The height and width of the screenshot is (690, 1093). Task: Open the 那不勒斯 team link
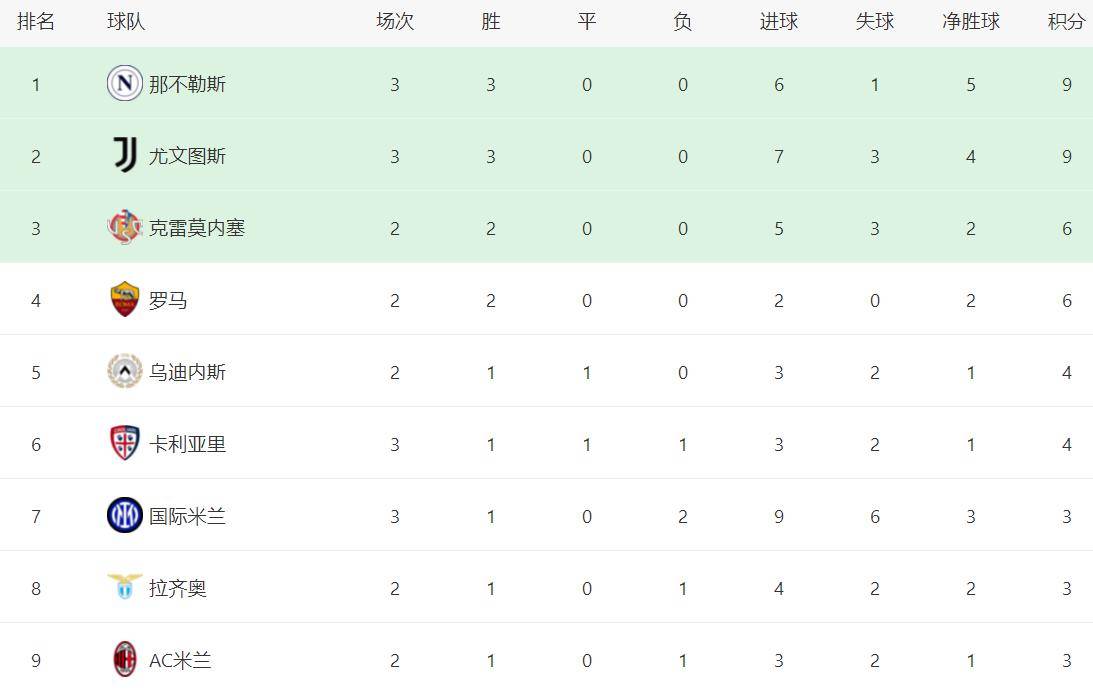pyautogui.click(x=187, y=84)
